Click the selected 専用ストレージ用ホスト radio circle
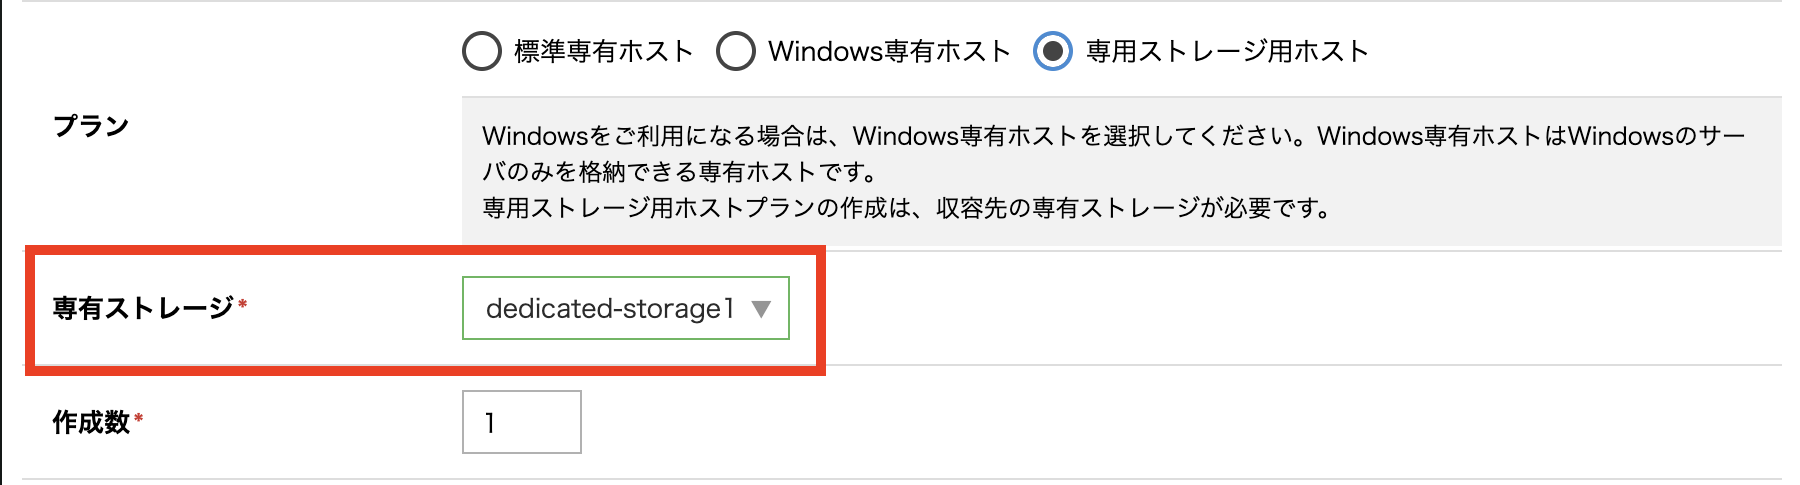Screen dimensions: 1800x485 tap(1053, 51)
